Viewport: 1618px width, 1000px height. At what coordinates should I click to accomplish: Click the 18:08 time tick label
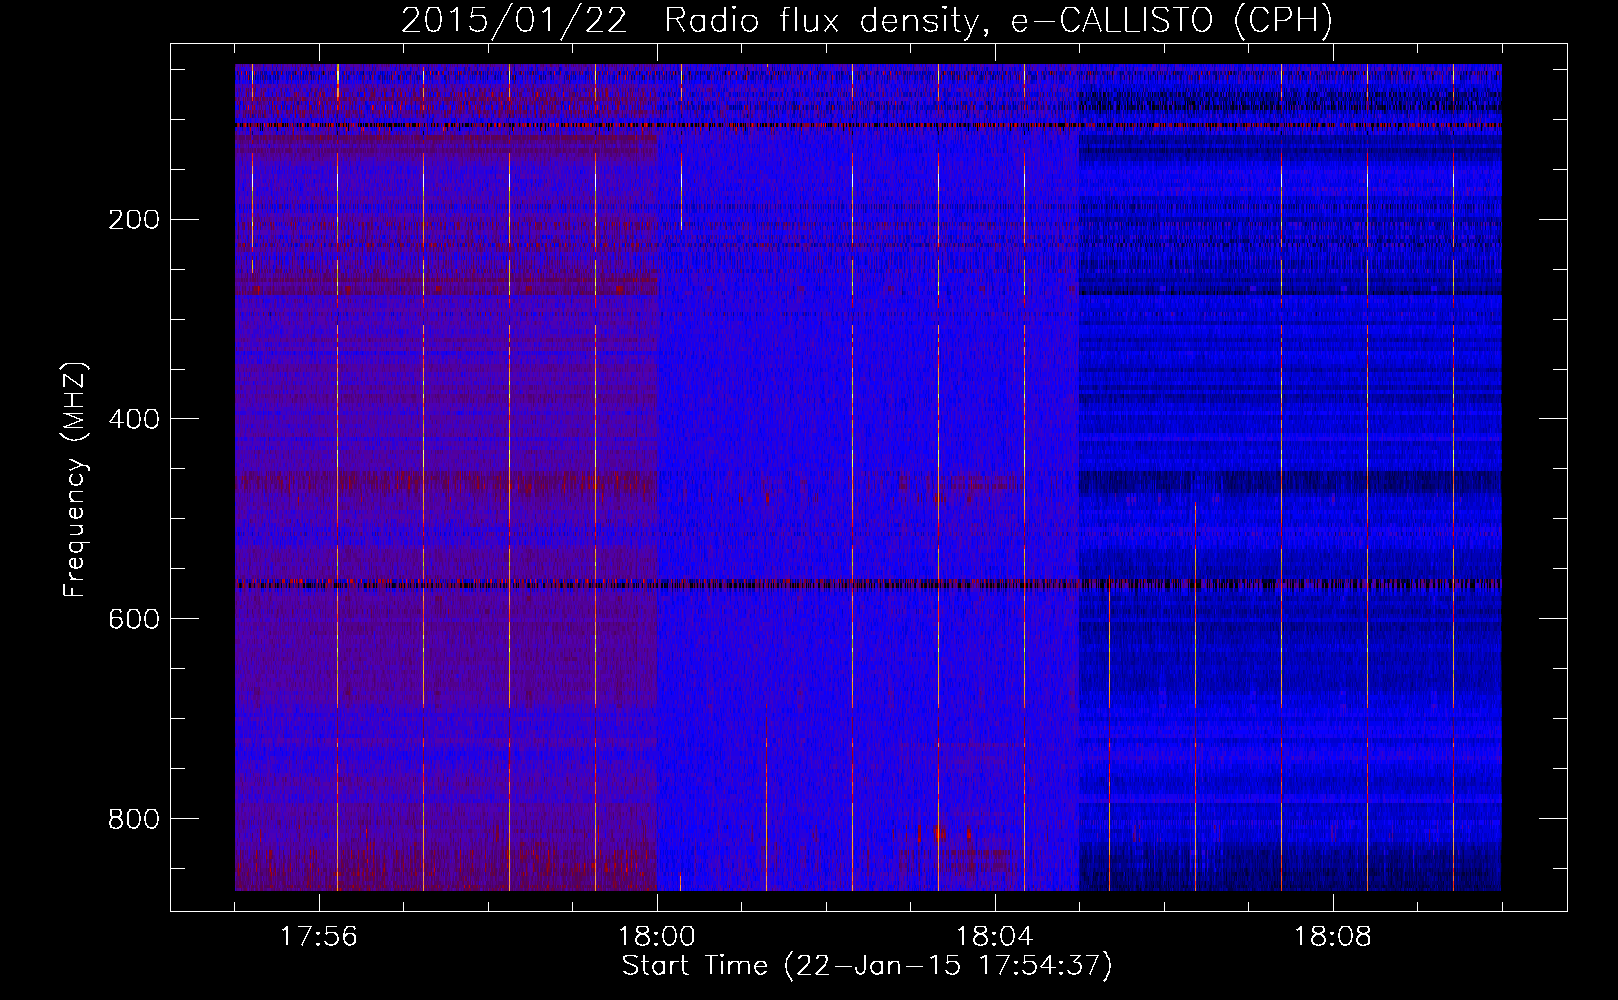click(1333, 937)
